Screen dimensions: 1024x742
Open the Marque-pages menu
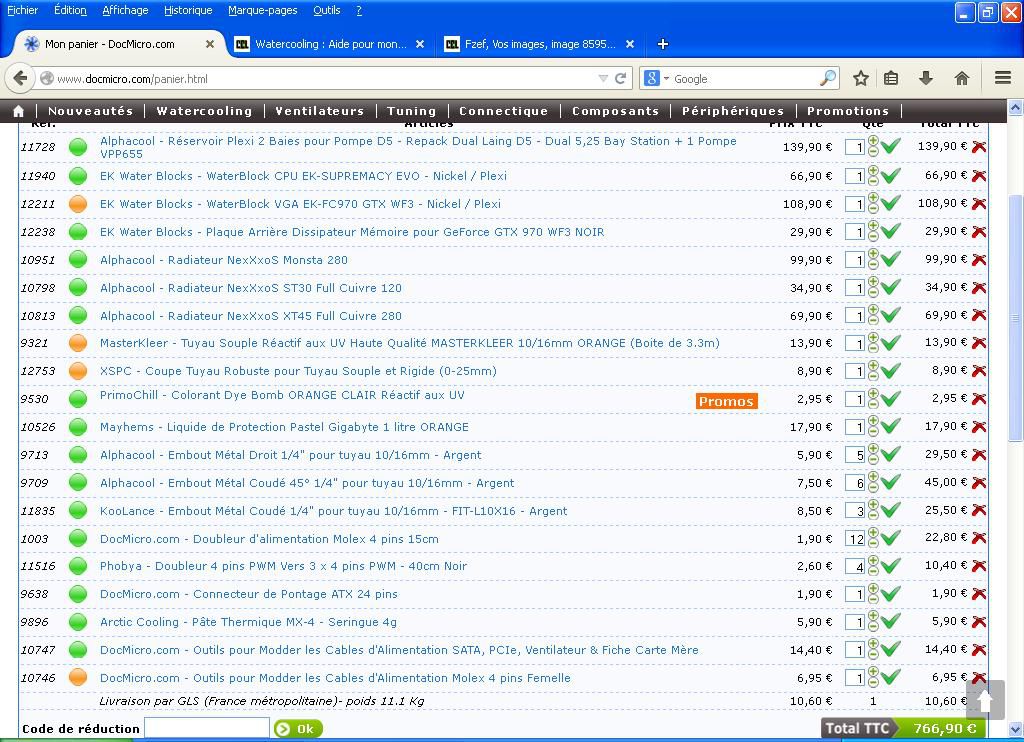[263, 10]
